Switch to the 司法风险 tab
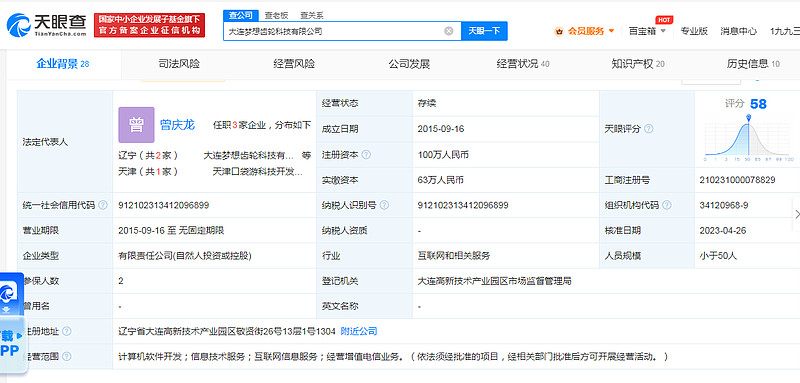Screen dimensions: 800x383 (179, 64)
